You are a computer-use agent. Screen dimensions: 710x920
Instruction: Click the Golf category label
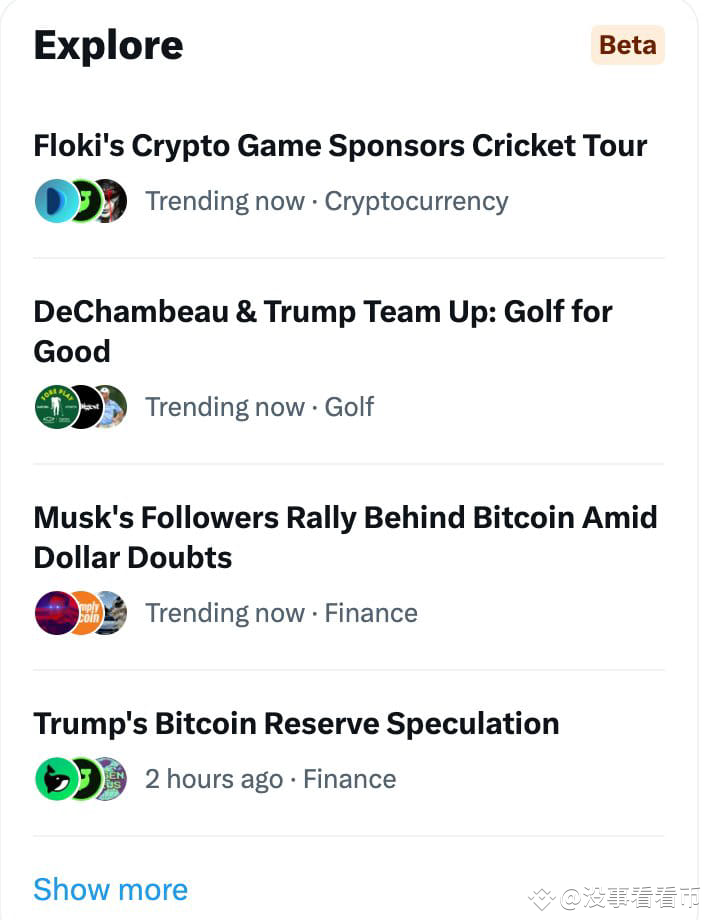(350, 407)
